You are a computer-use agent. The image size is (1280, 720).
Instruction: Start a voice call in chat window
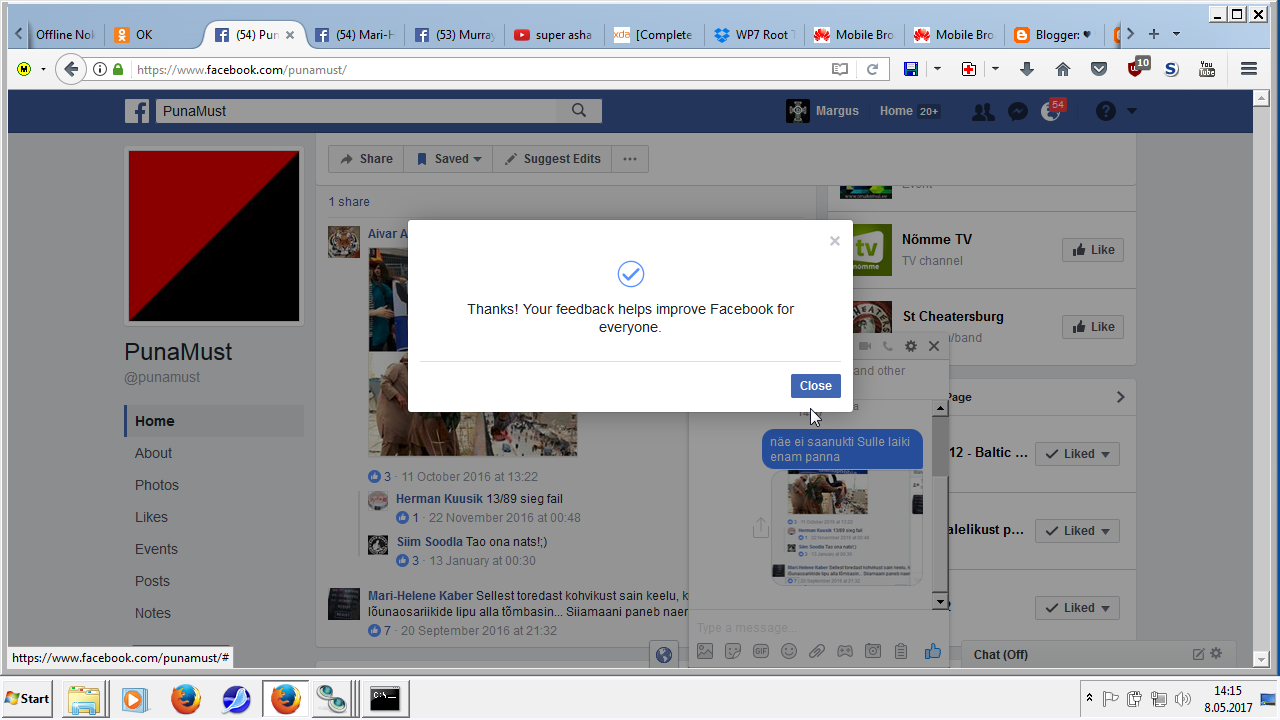(888, 346)
